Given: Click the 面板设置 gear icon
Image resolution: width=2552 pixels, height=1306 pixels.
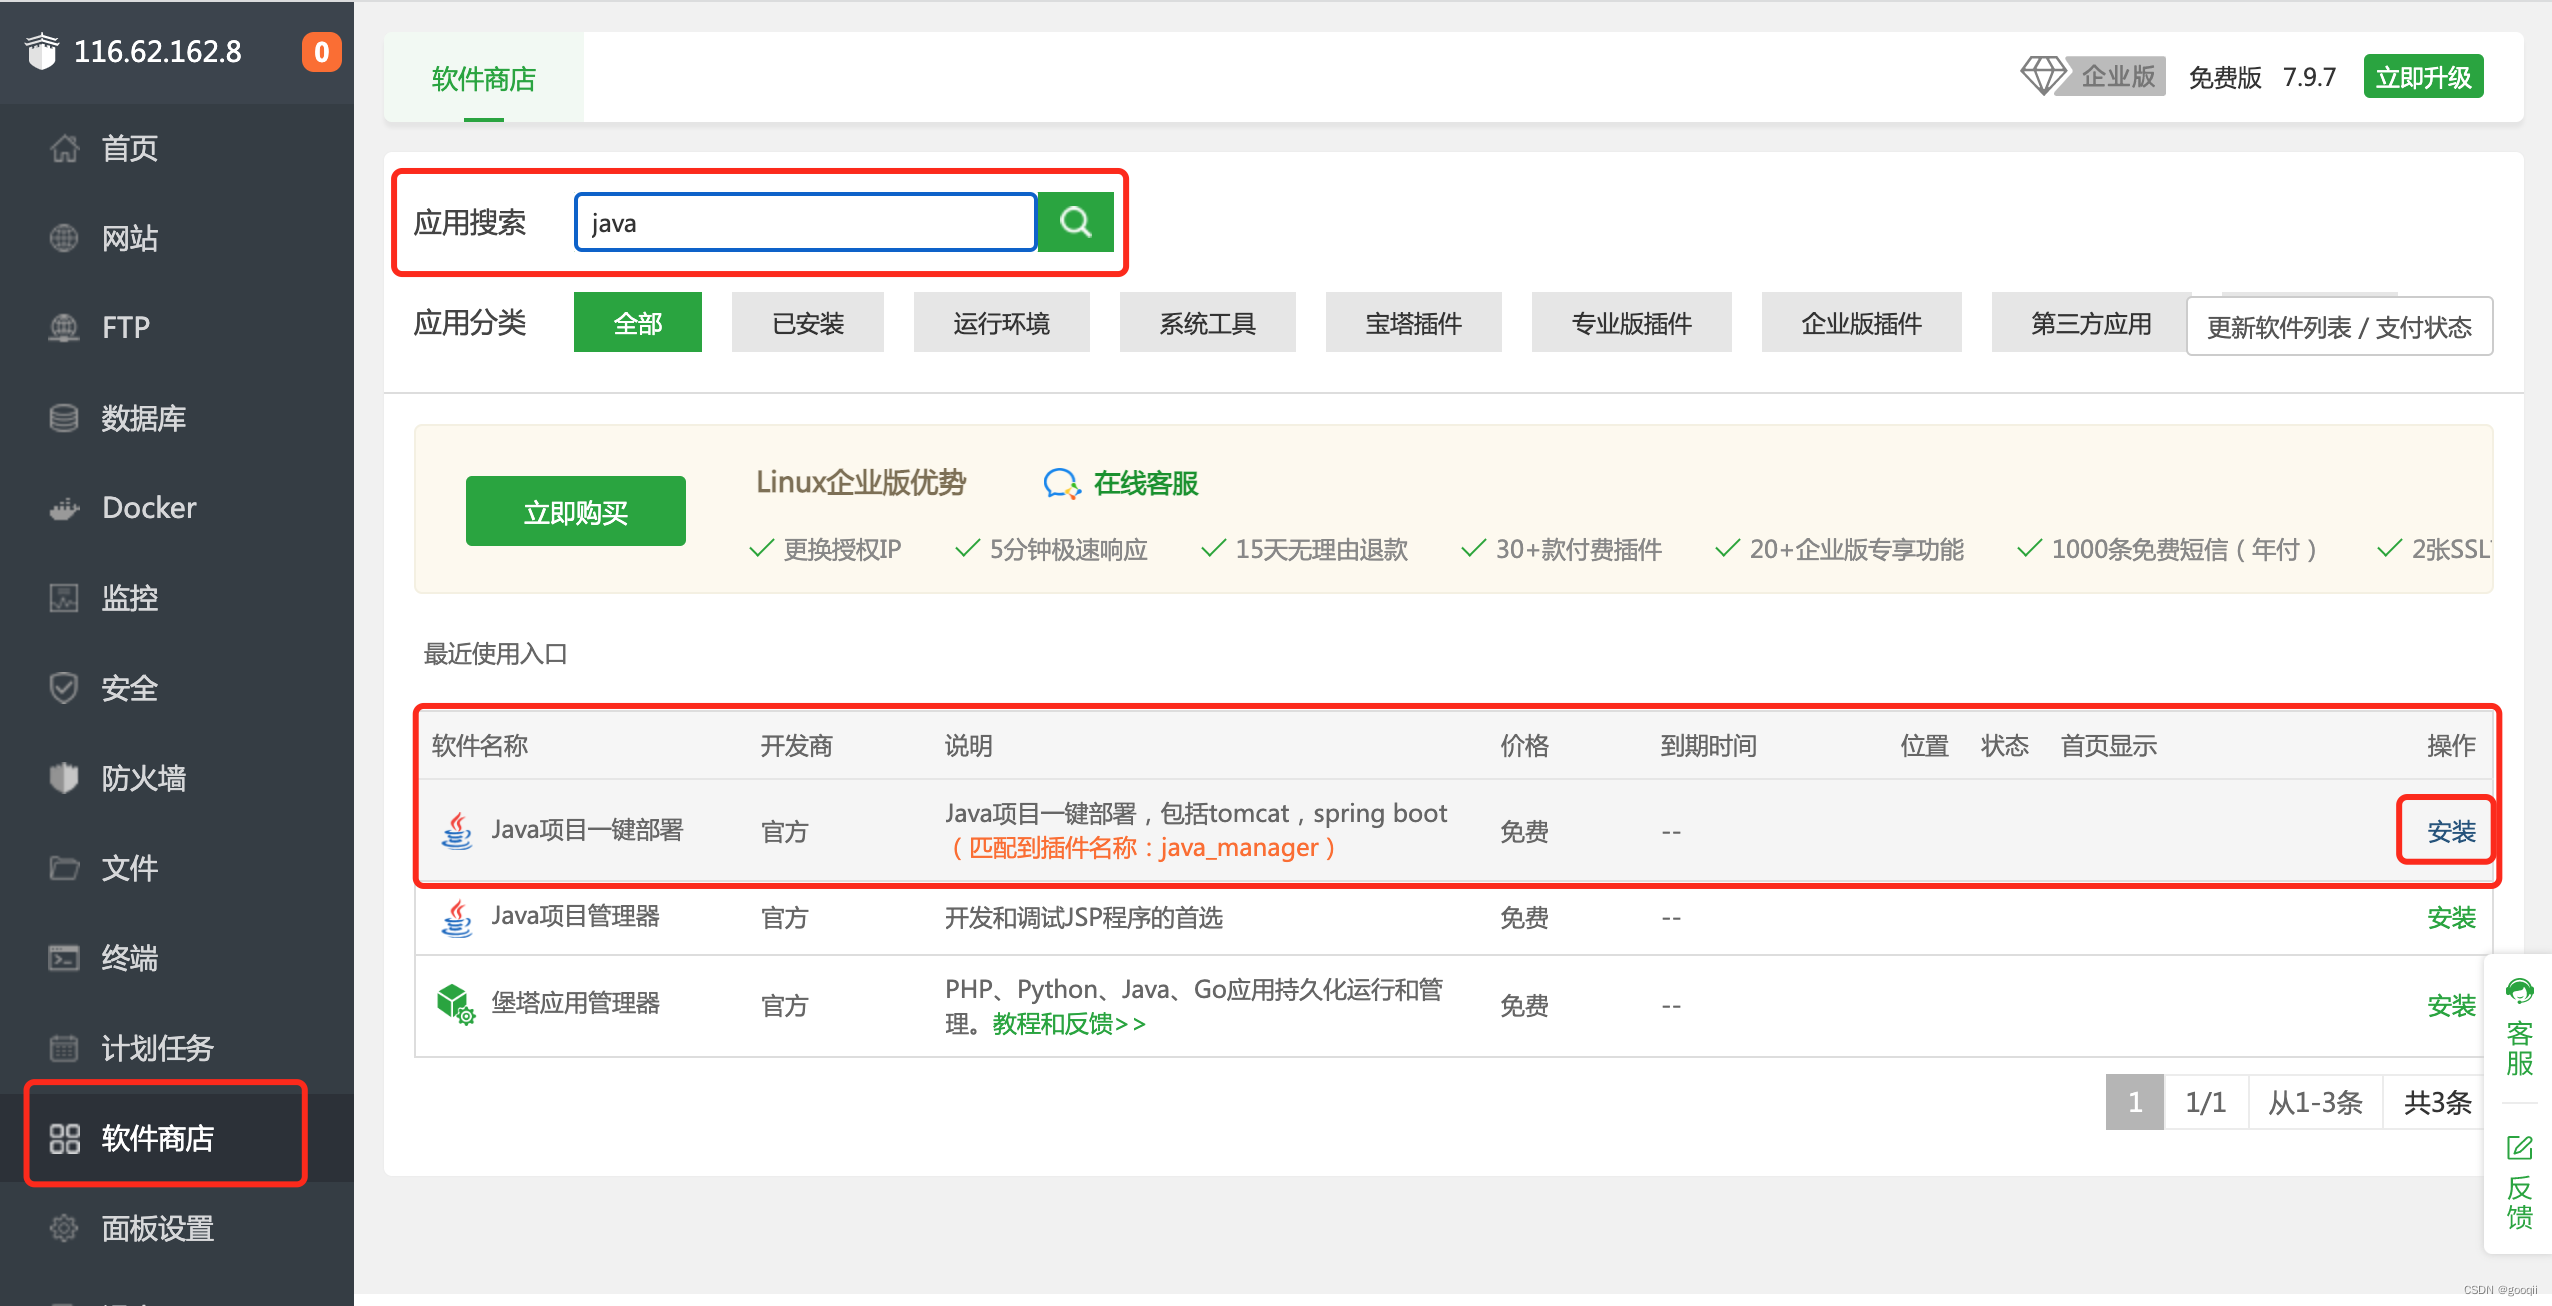Looking at the screenshot, I should pos(64,1228).
